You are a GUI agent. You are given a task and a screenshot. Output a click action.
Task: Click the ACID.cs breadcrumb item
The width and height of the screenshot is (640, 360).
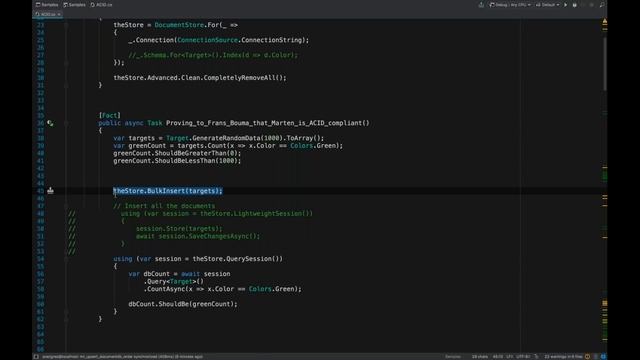(101, 5)
